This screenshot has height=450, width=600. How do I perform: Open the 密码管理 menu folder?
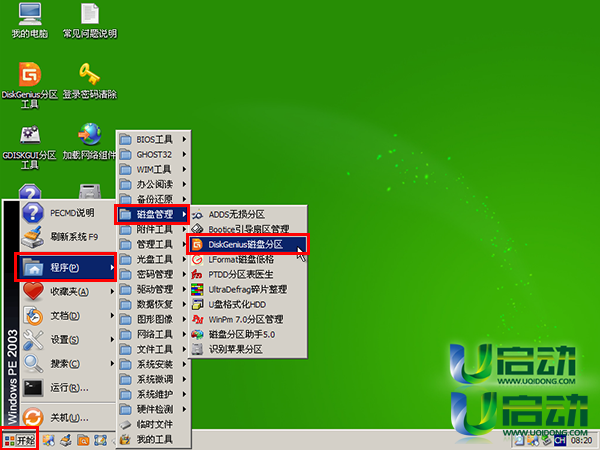153,274
